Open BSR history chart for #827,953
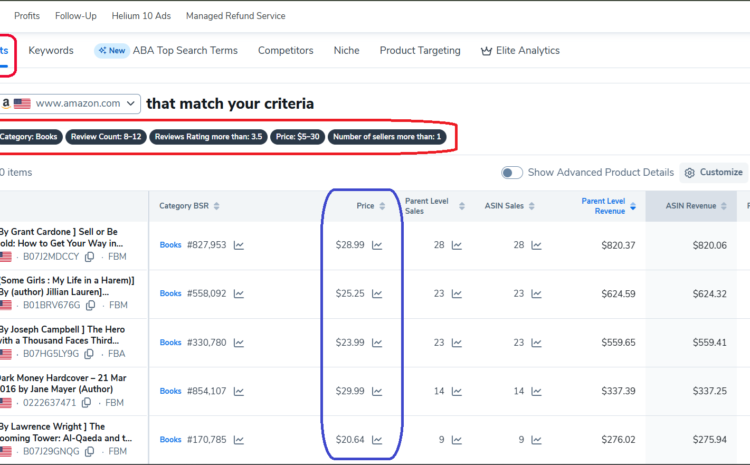Viewport: 750px width, 465px height. pyautogui.click(x=239, y=245)
